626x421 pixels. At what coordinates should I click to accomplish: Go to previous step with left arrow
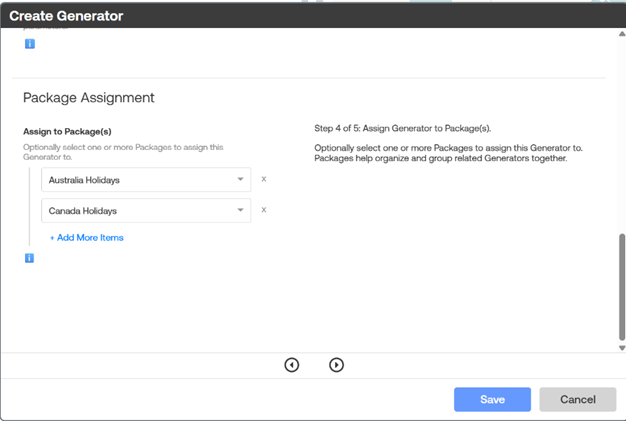[x=291, y=365]
